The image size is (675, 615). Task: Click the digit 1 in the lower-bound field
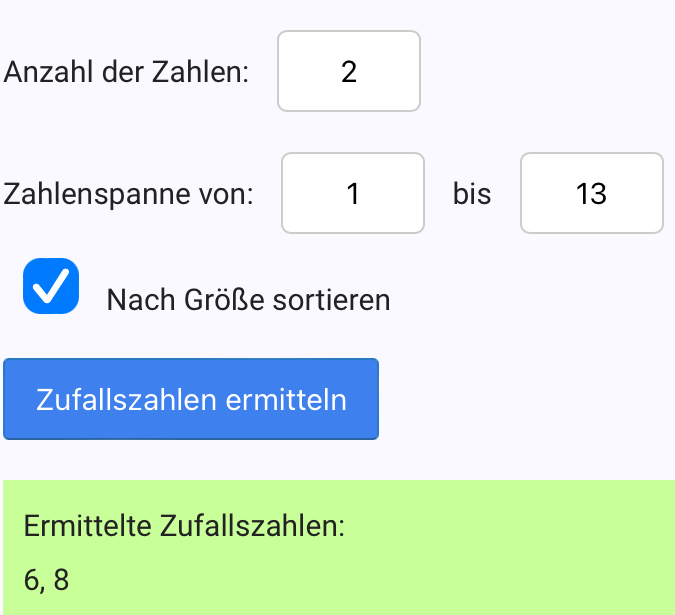point(353,194)
